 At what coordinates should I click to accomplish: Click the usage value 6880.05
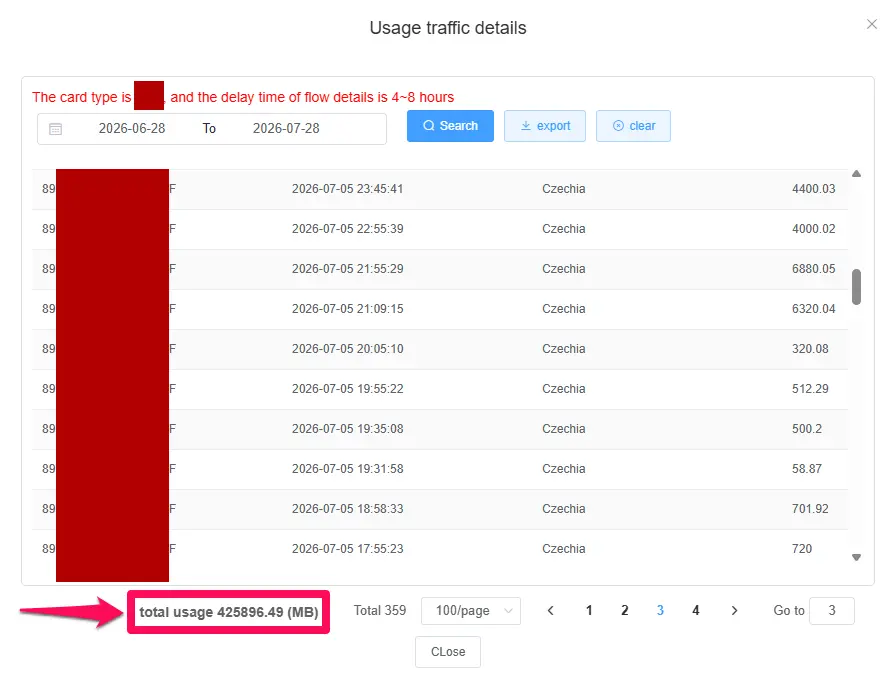813,269
